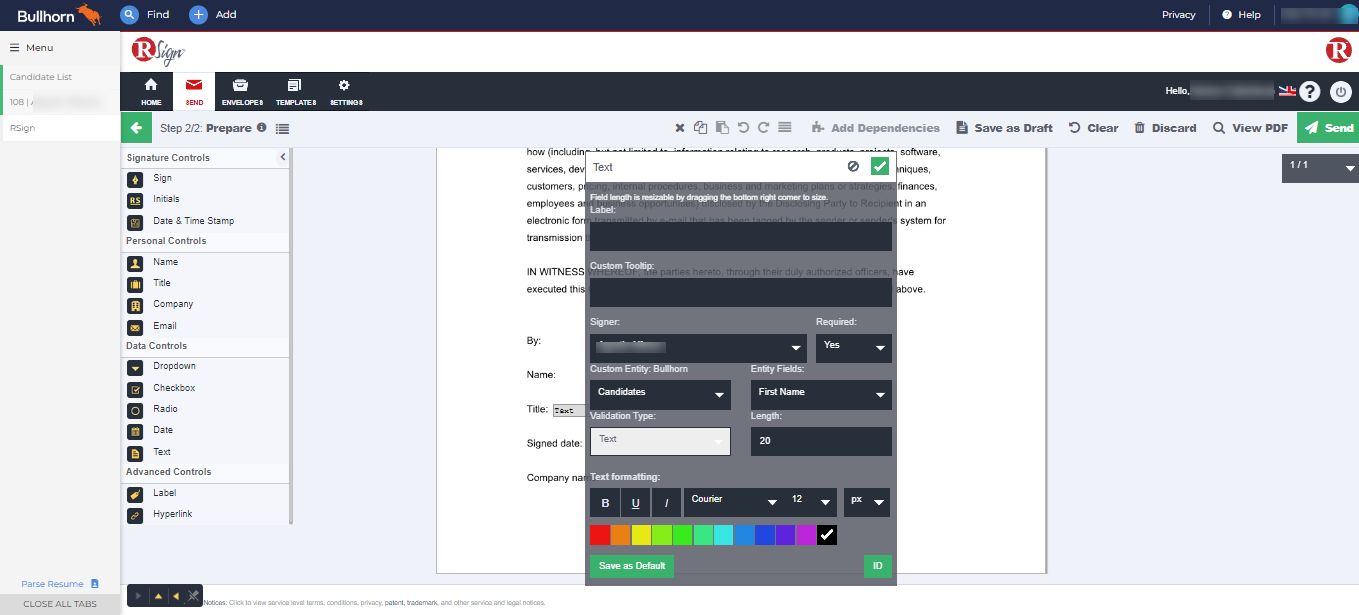Collapse the controls sidebar panel
1359x615 pixels.
[283, 157]
